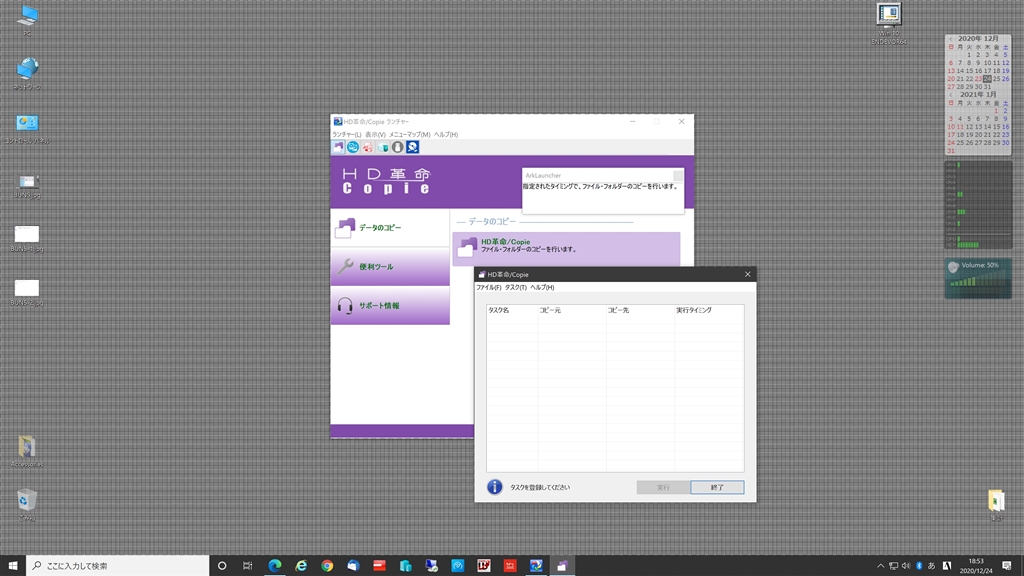Viewport: 1024px width, 576px height.
Task: Open Google Chrome from taskbar
Action: pos(327,566)
